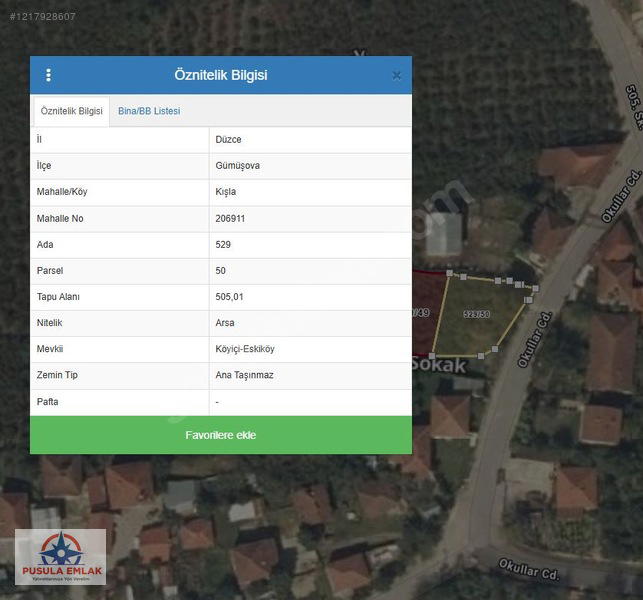
Task: Click the Favorilere ekle button
Action: tap(220, 435)
